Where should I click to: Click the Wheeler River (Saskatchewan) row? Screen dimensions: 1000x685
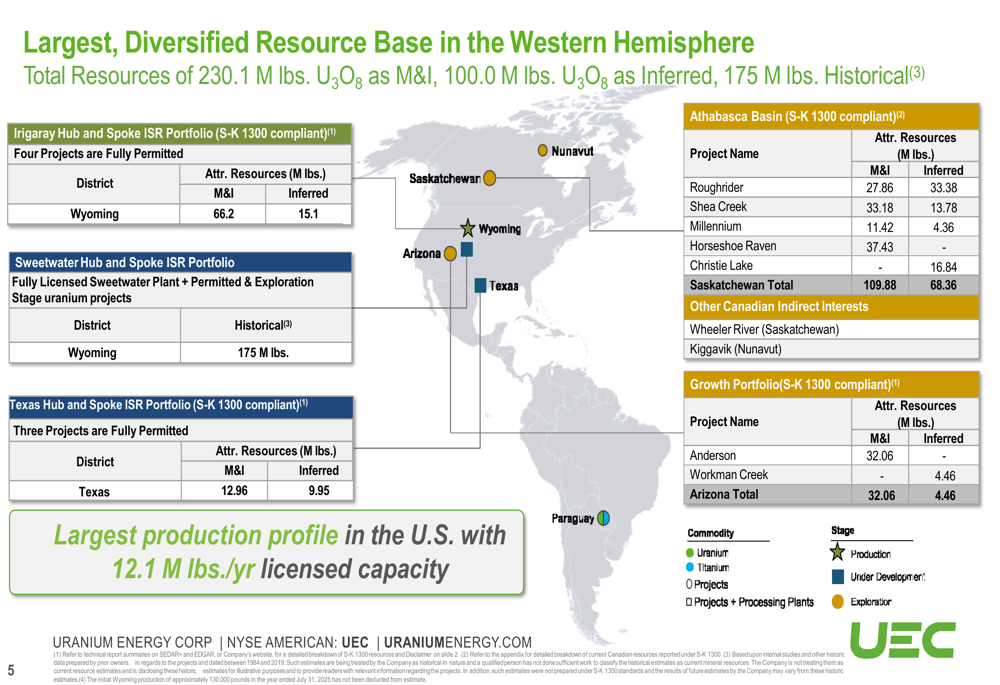[x=832, y=329]
